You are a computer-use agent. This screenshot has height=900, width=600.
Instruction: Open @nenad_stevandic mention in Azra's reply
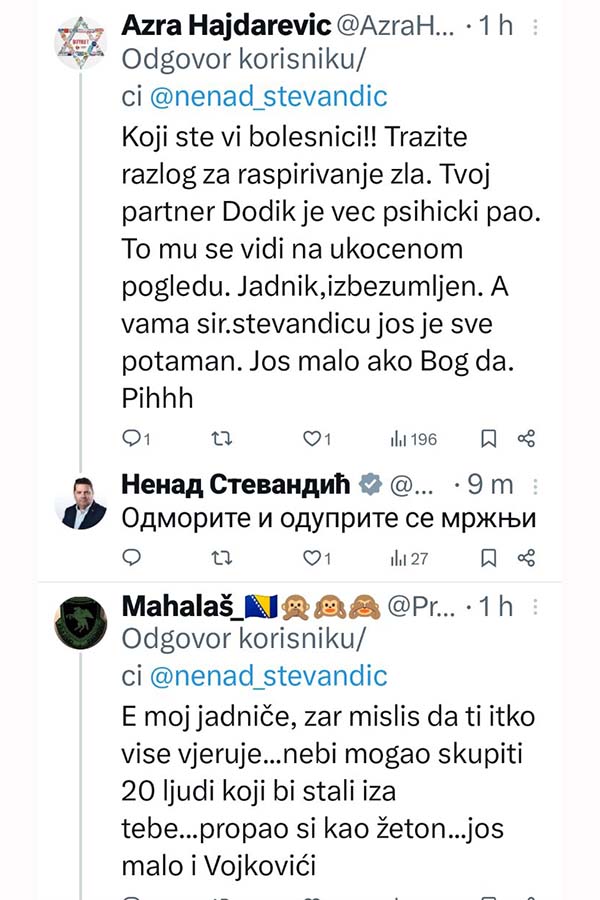pyautogui.click(x=268, y=96)
